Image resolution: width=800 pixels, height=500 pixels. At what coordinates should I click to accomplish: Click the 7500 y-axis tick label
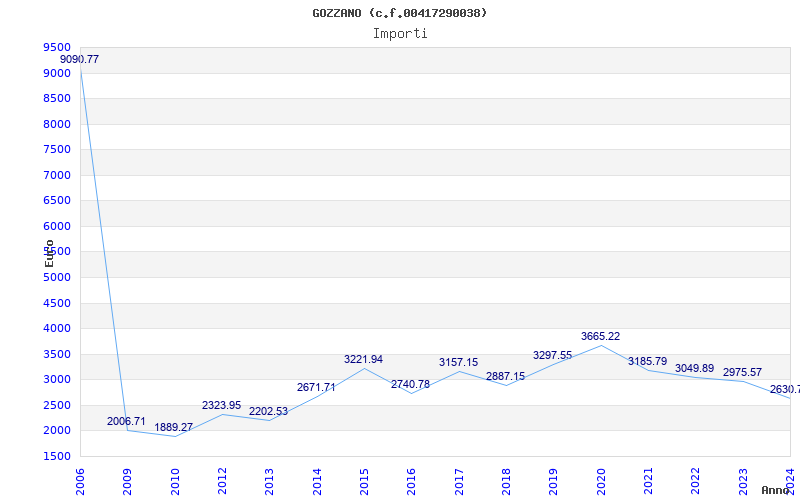(x=57, y=149)
